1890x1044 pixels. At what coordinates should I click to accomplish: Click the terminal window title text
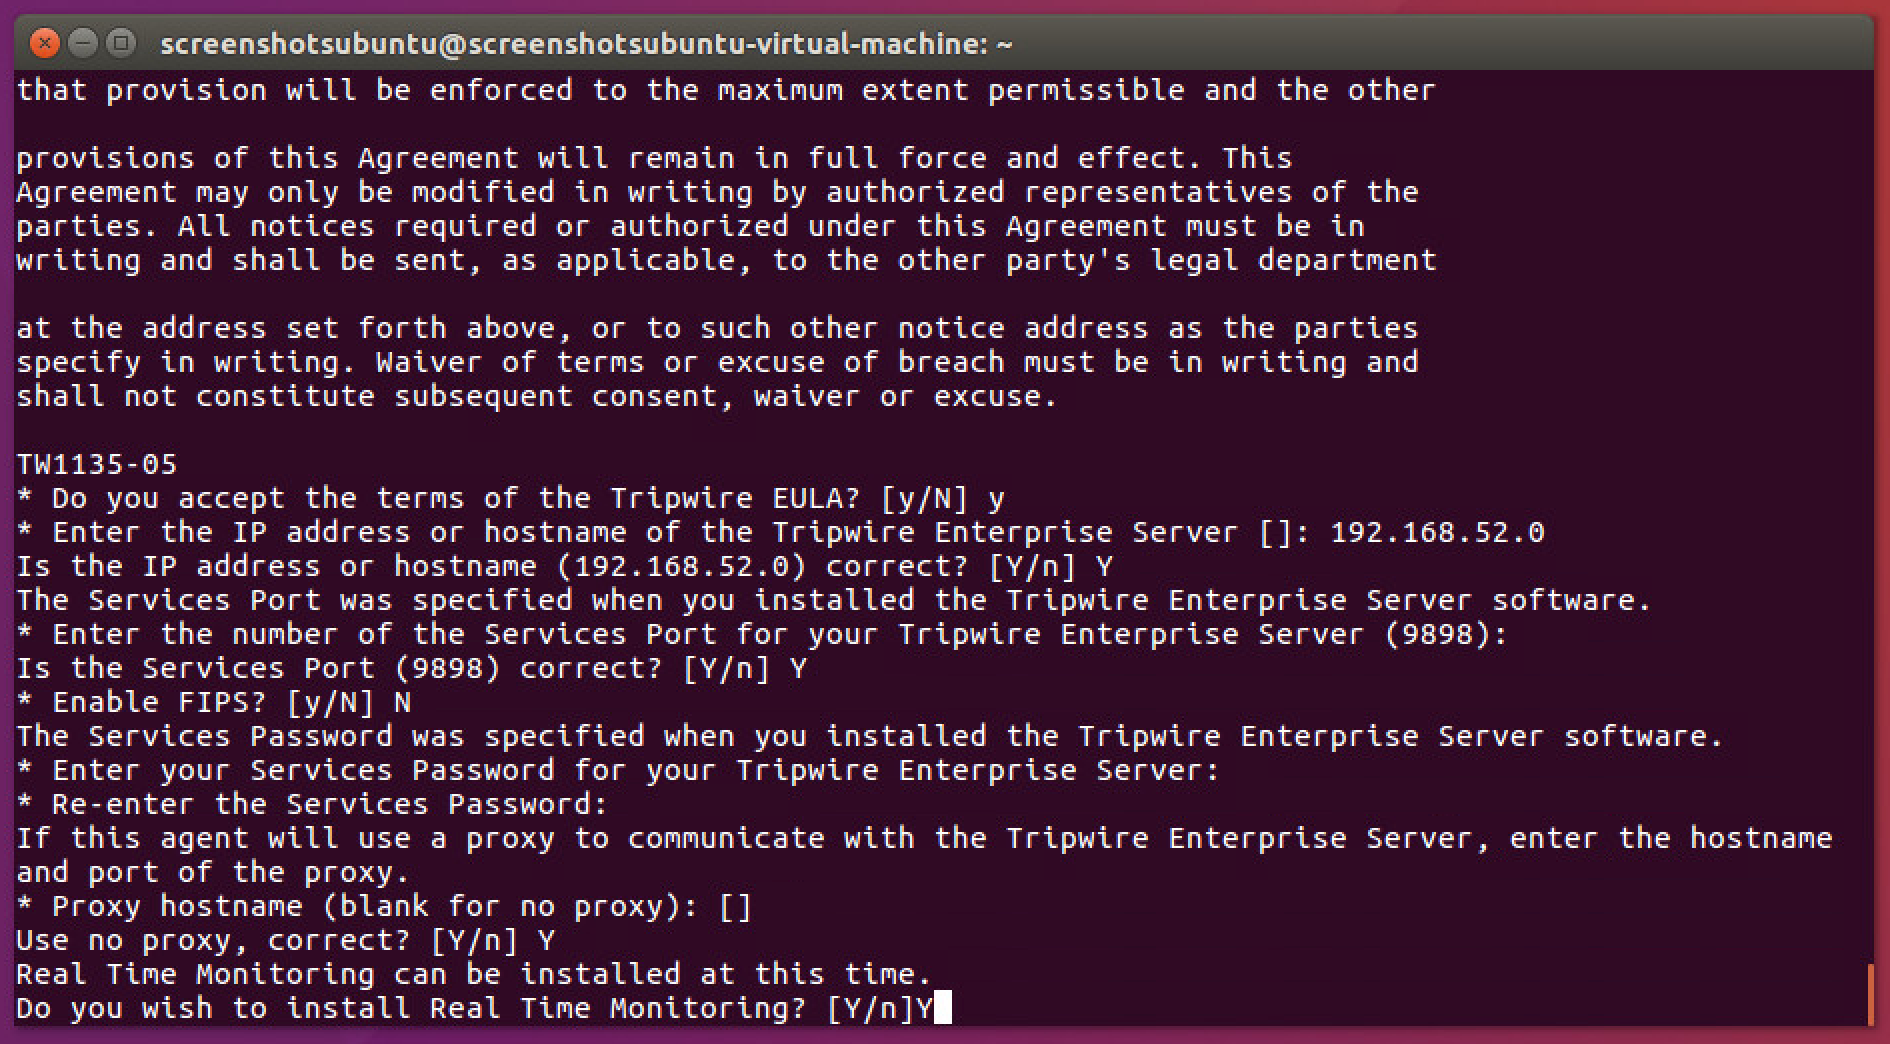click(x=586, y=44)
